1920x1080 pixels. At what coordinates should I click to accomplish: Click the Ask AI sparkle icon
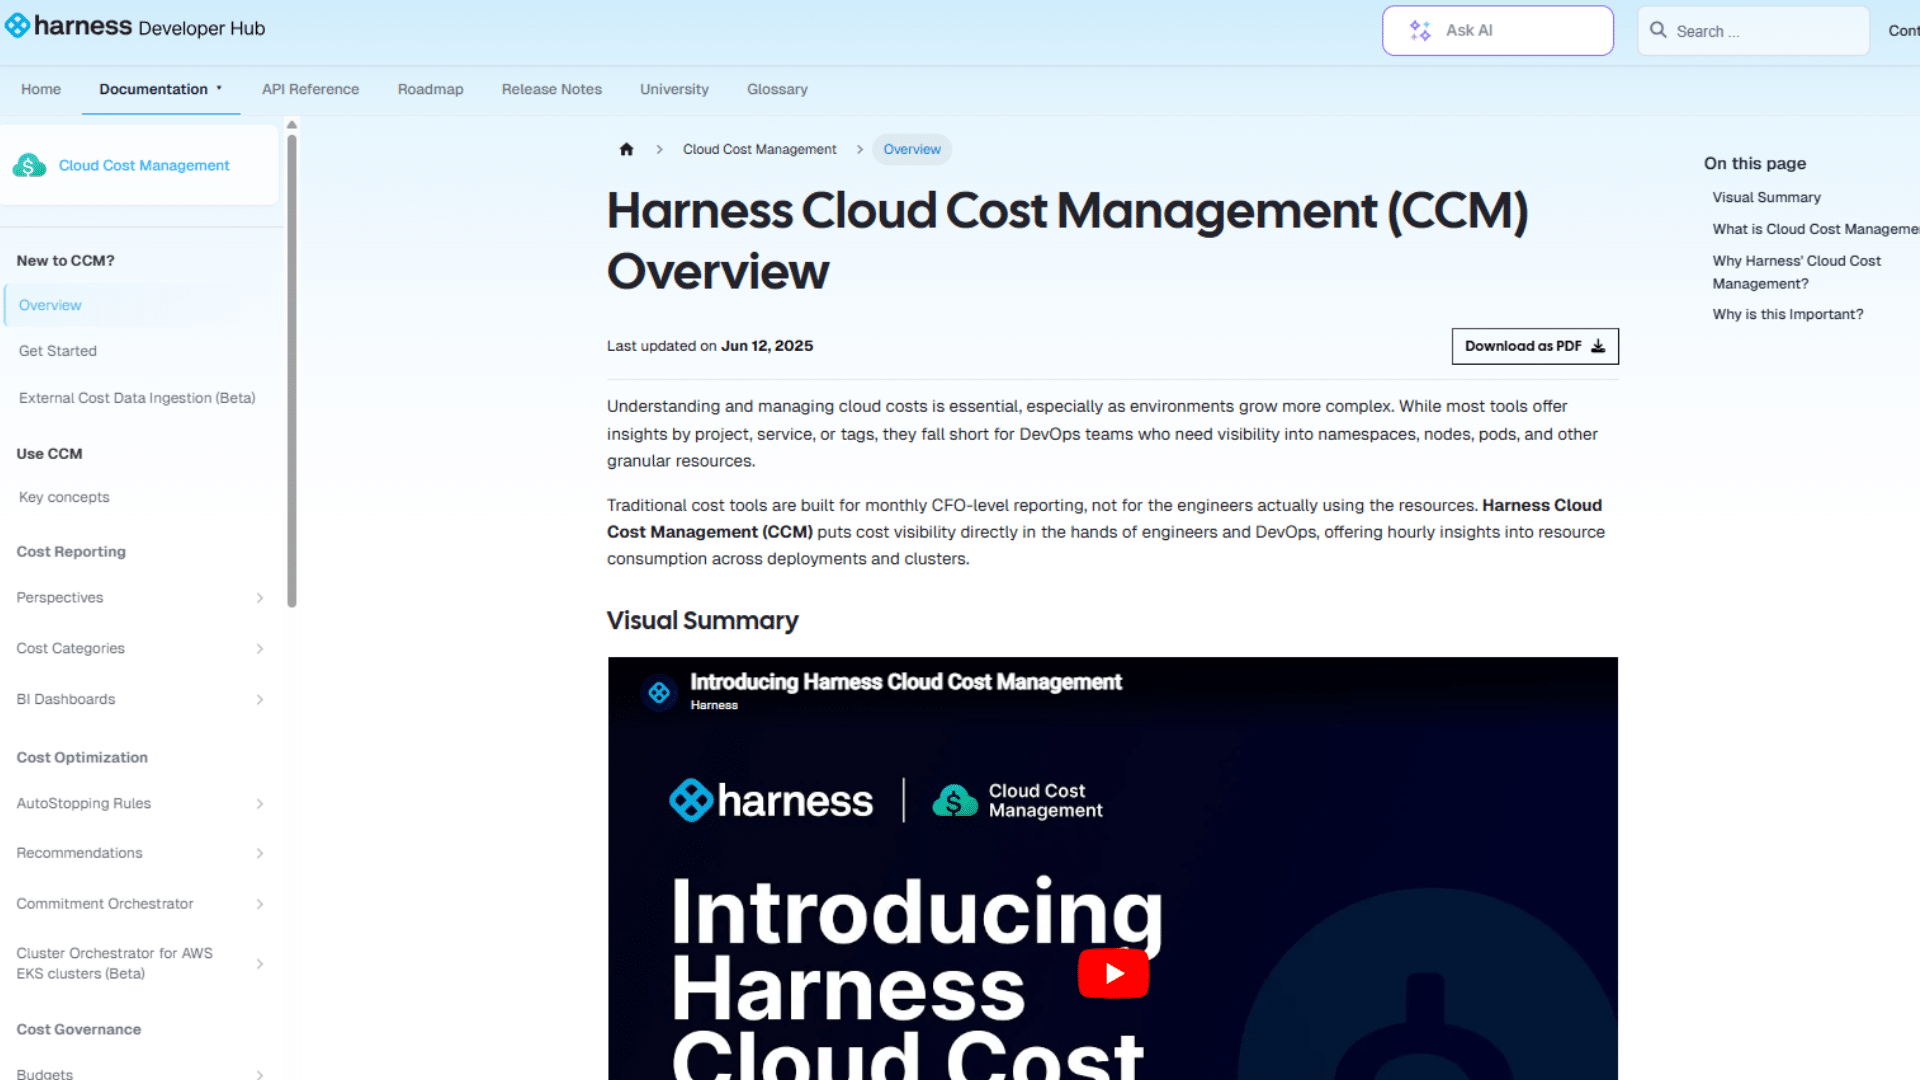(x=1420, y=31)
